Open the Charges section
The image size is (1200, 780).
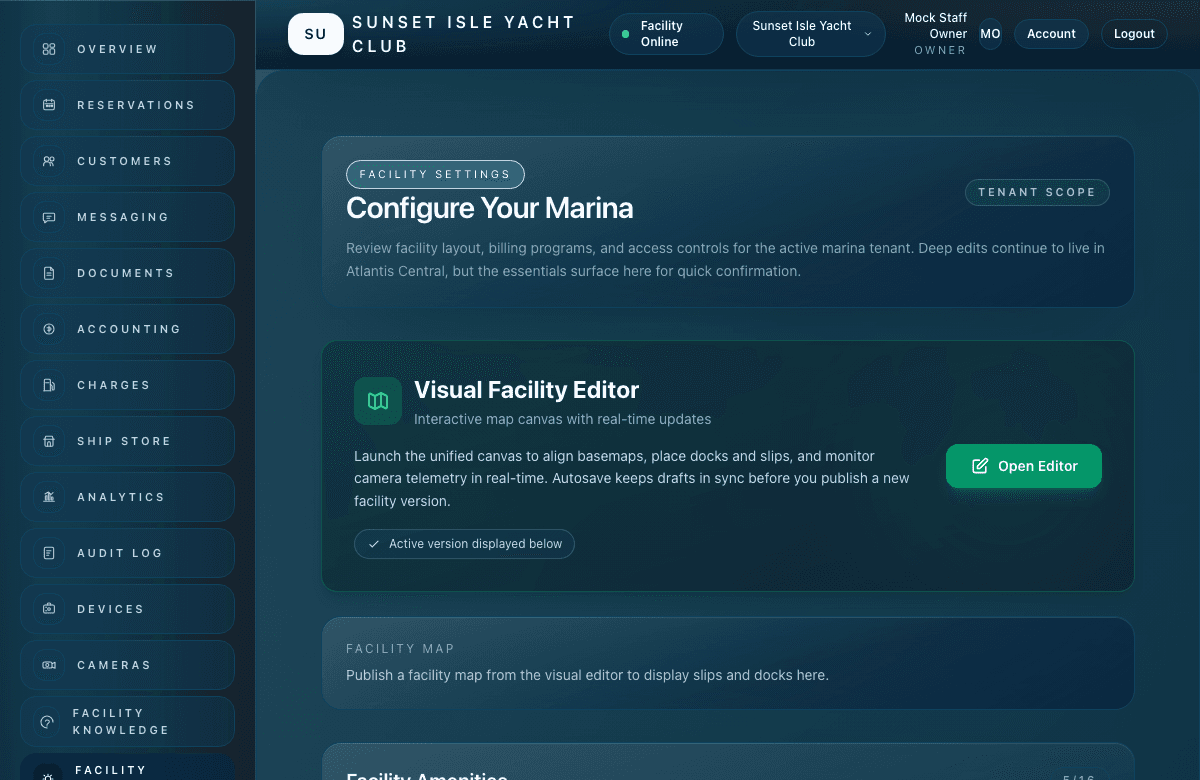tap(127, 385)
